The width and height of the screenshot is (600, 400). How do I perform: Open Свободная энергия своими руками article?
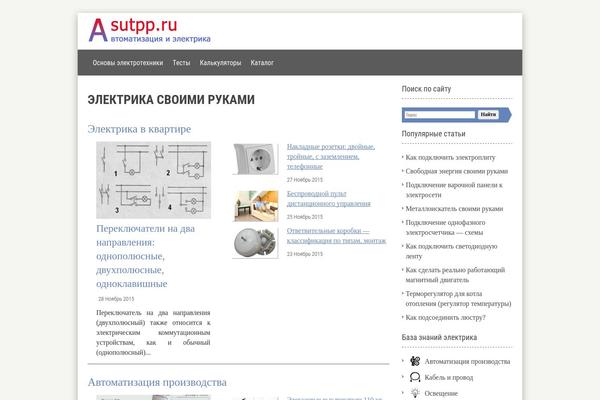pos(457,171)
